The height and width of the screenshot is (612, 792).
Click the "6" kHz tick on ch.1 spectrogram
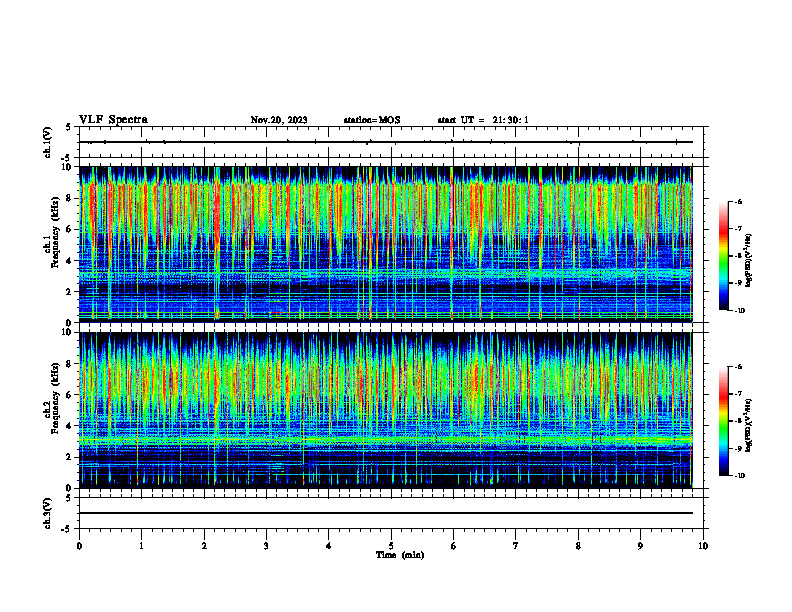click(70, 230)
